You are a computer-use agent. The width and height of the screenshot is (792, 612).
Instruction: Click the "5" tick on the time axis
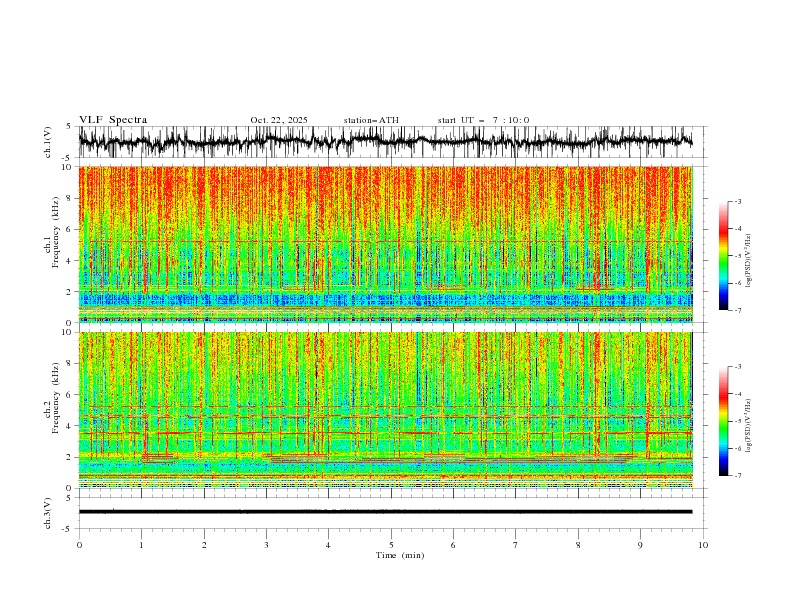click(391, 545)
